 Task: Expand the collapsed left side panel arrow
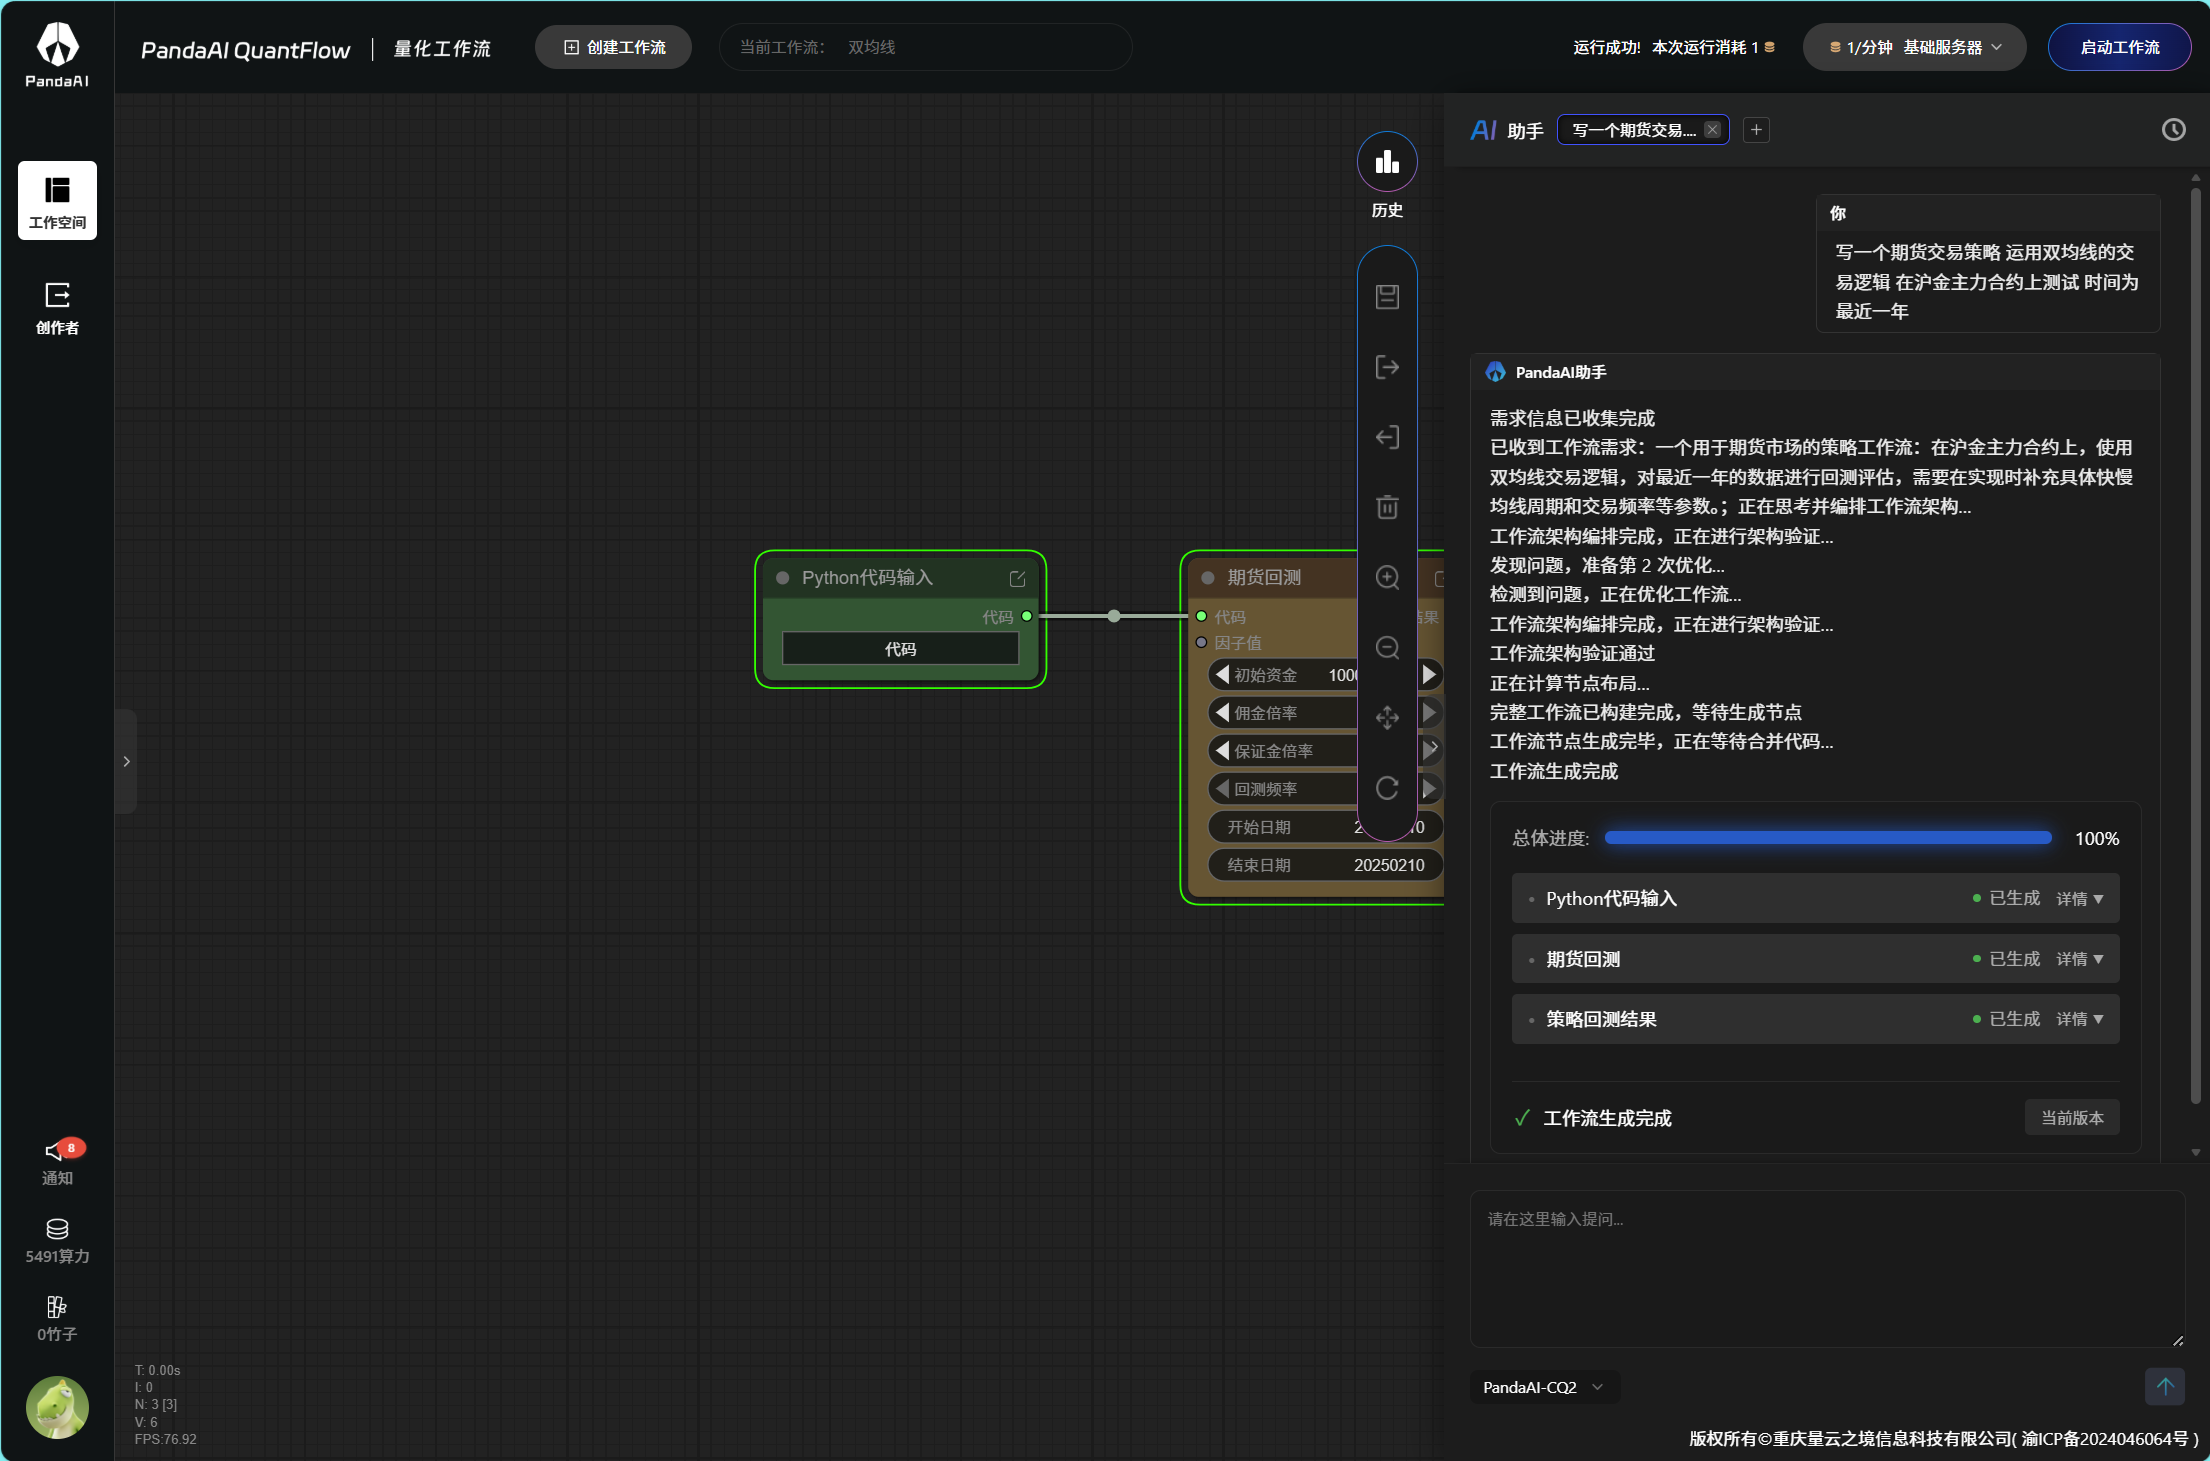point(126,761)
